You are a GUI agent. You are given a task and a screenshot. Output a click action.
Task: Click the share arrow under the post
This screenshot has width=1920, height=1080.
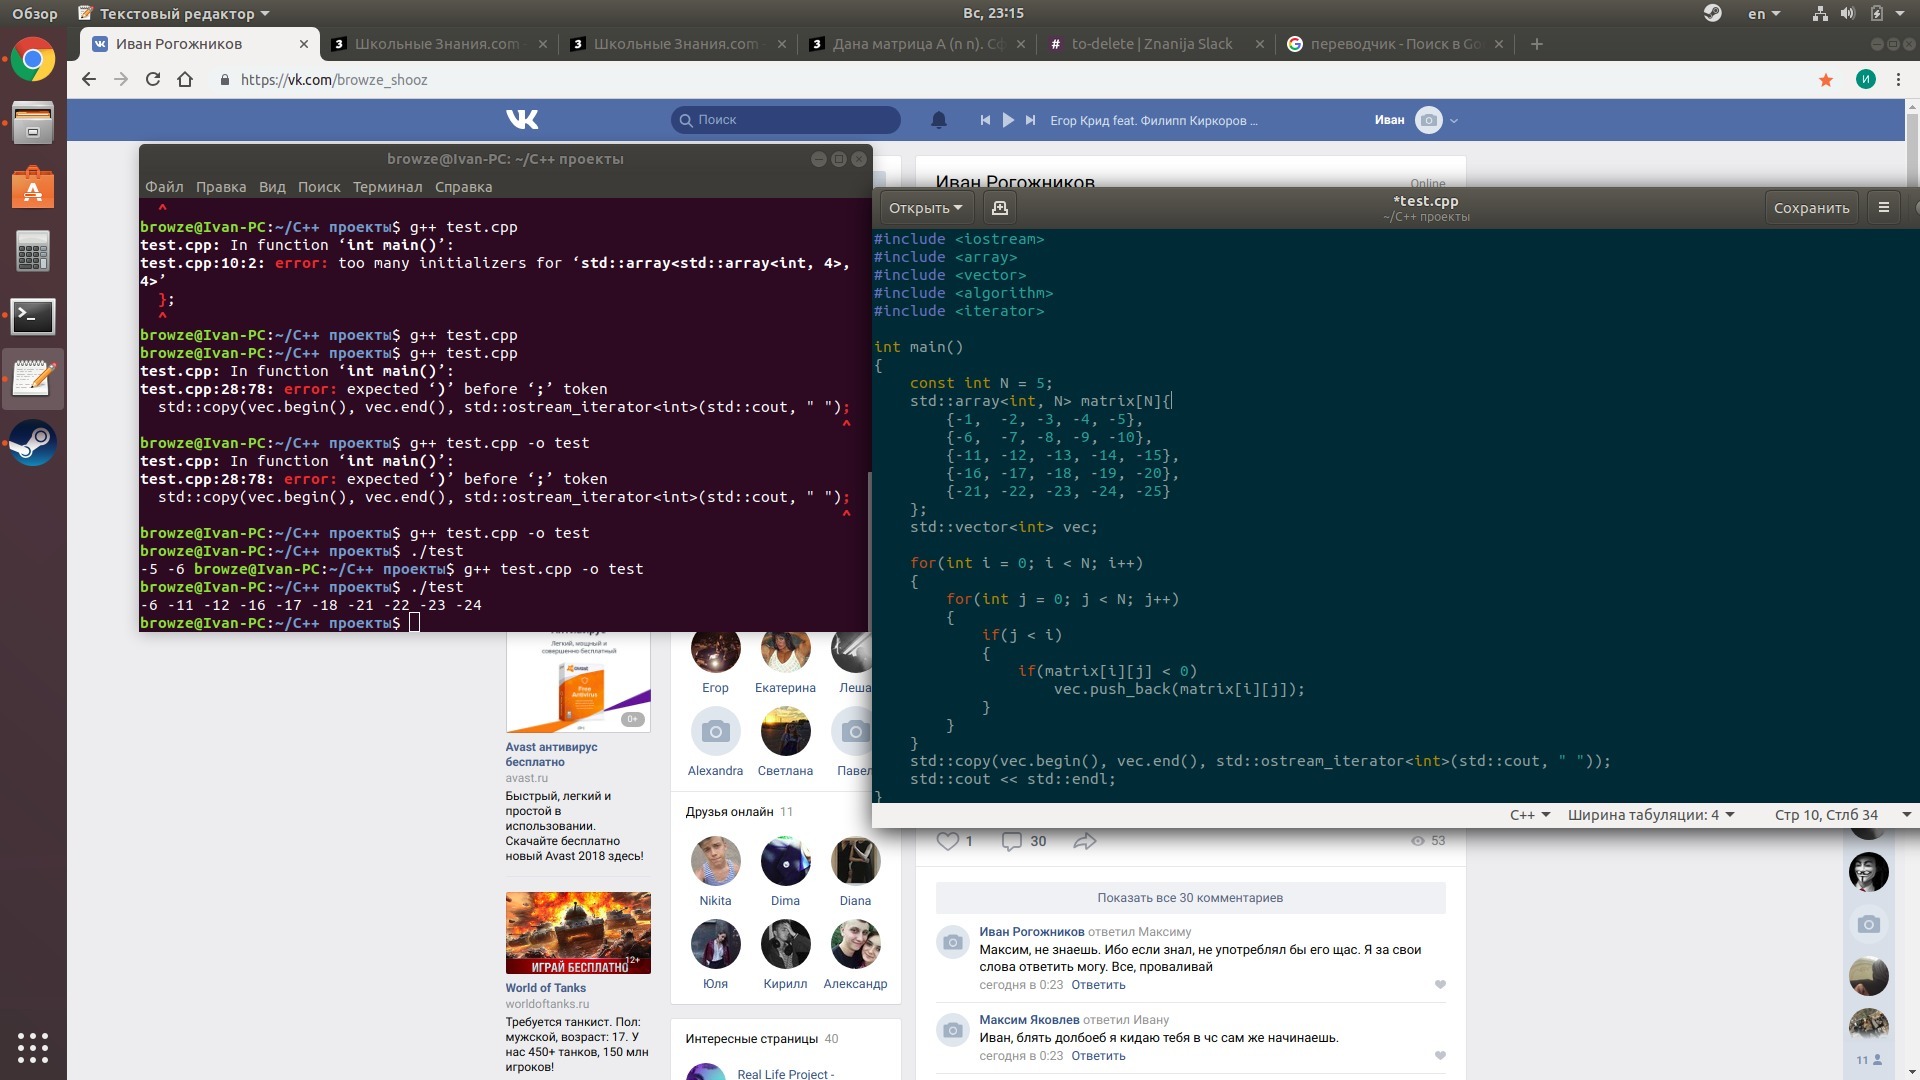pyautogui.click(x=1085, y=842)
